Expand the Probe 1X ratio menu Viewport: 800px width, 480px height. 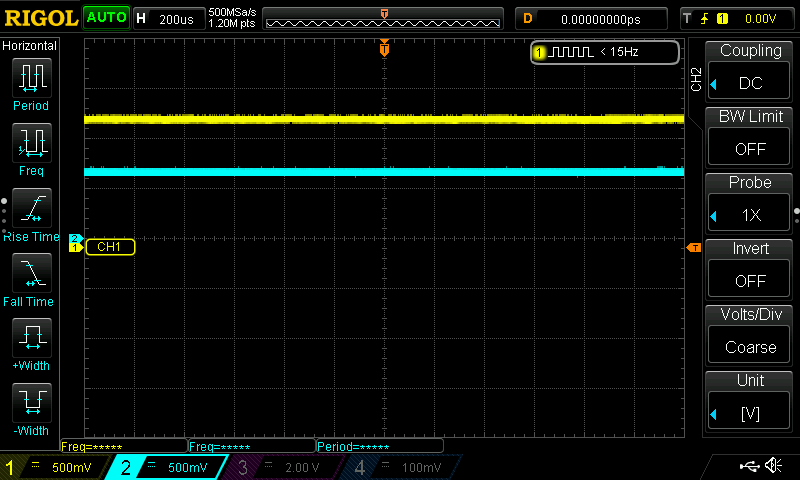tap(751, 204)
